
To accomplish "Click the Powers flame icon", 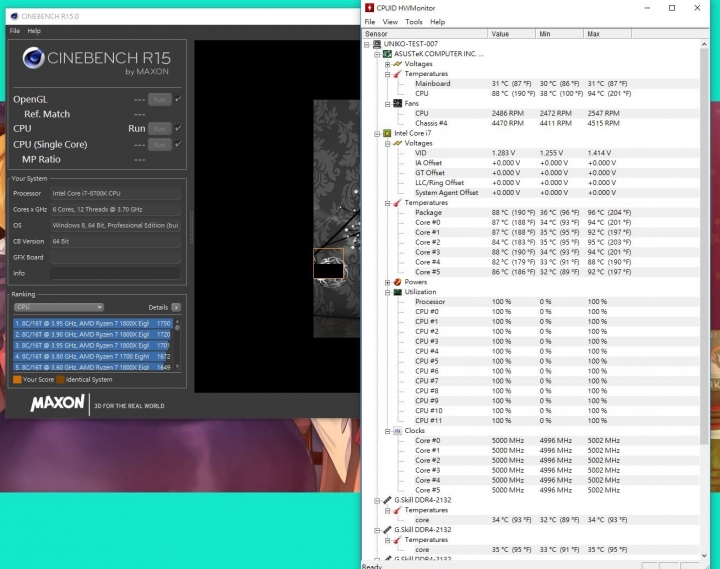I will [398, 282].
